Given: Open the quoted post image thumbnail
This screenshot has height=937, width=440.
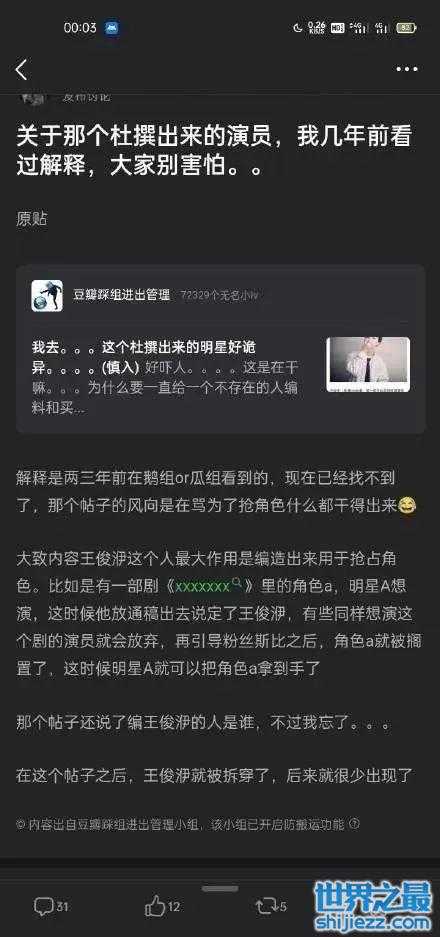Looking at the screenshot, I should pos(368,365).
